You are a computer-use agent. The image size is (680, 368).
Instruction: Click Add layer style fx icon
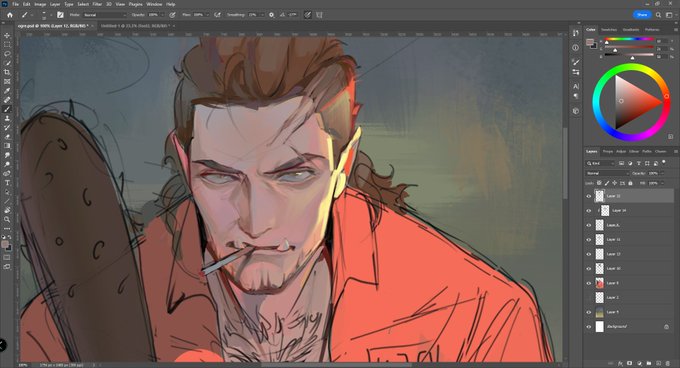click(620, 363)
